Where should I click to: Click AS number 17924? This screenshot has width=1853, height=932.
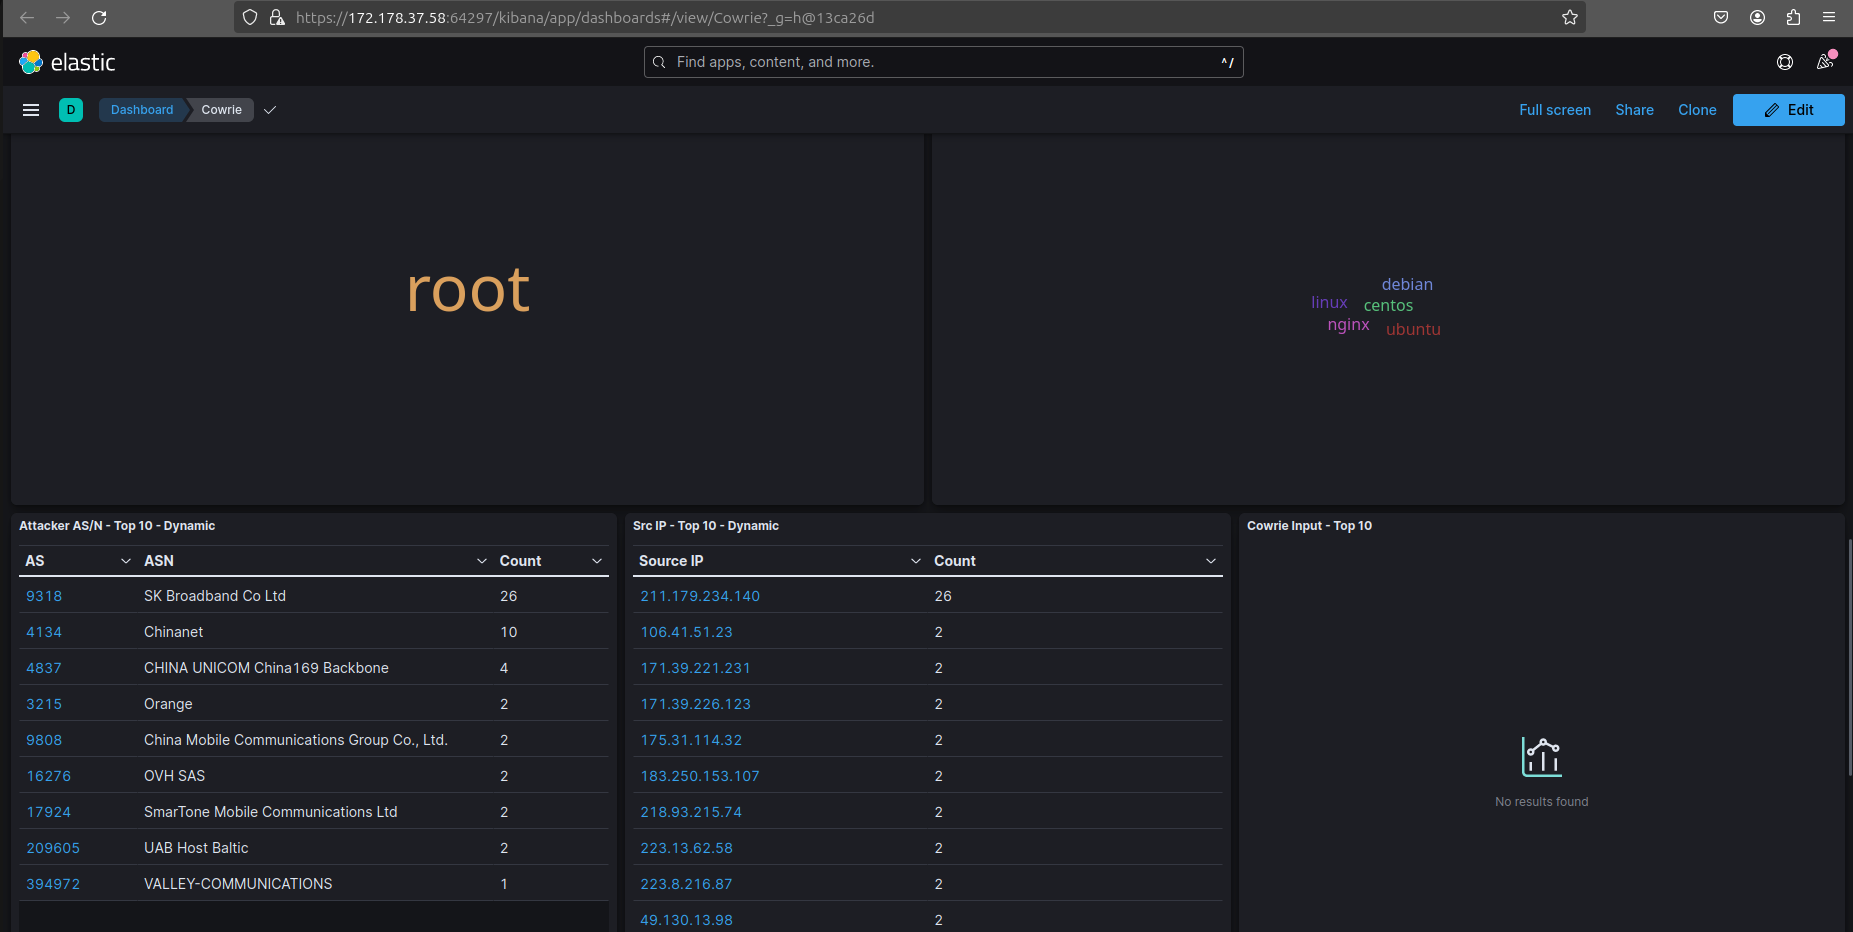(x=49, y=812)
